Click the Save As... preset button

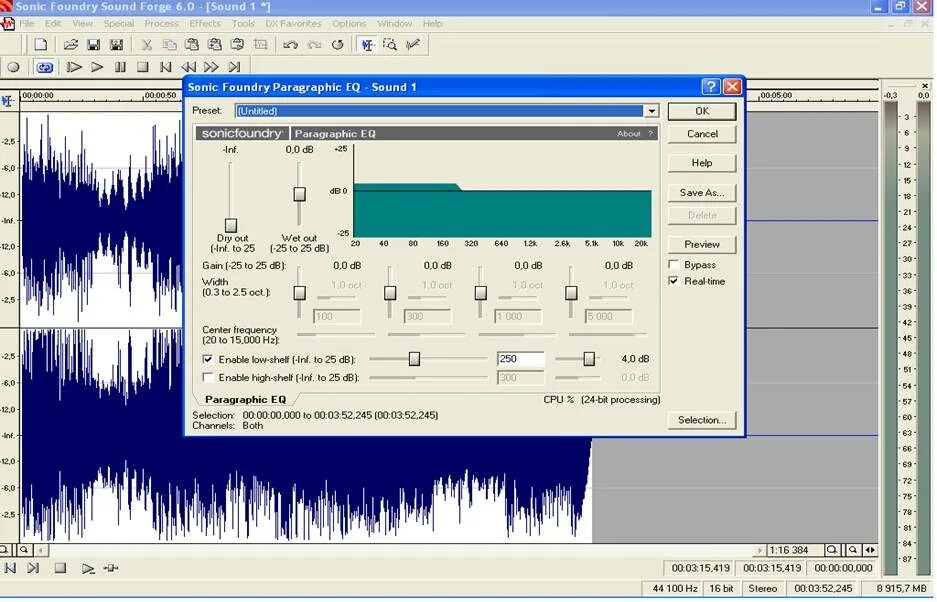(x=702, y=192)
